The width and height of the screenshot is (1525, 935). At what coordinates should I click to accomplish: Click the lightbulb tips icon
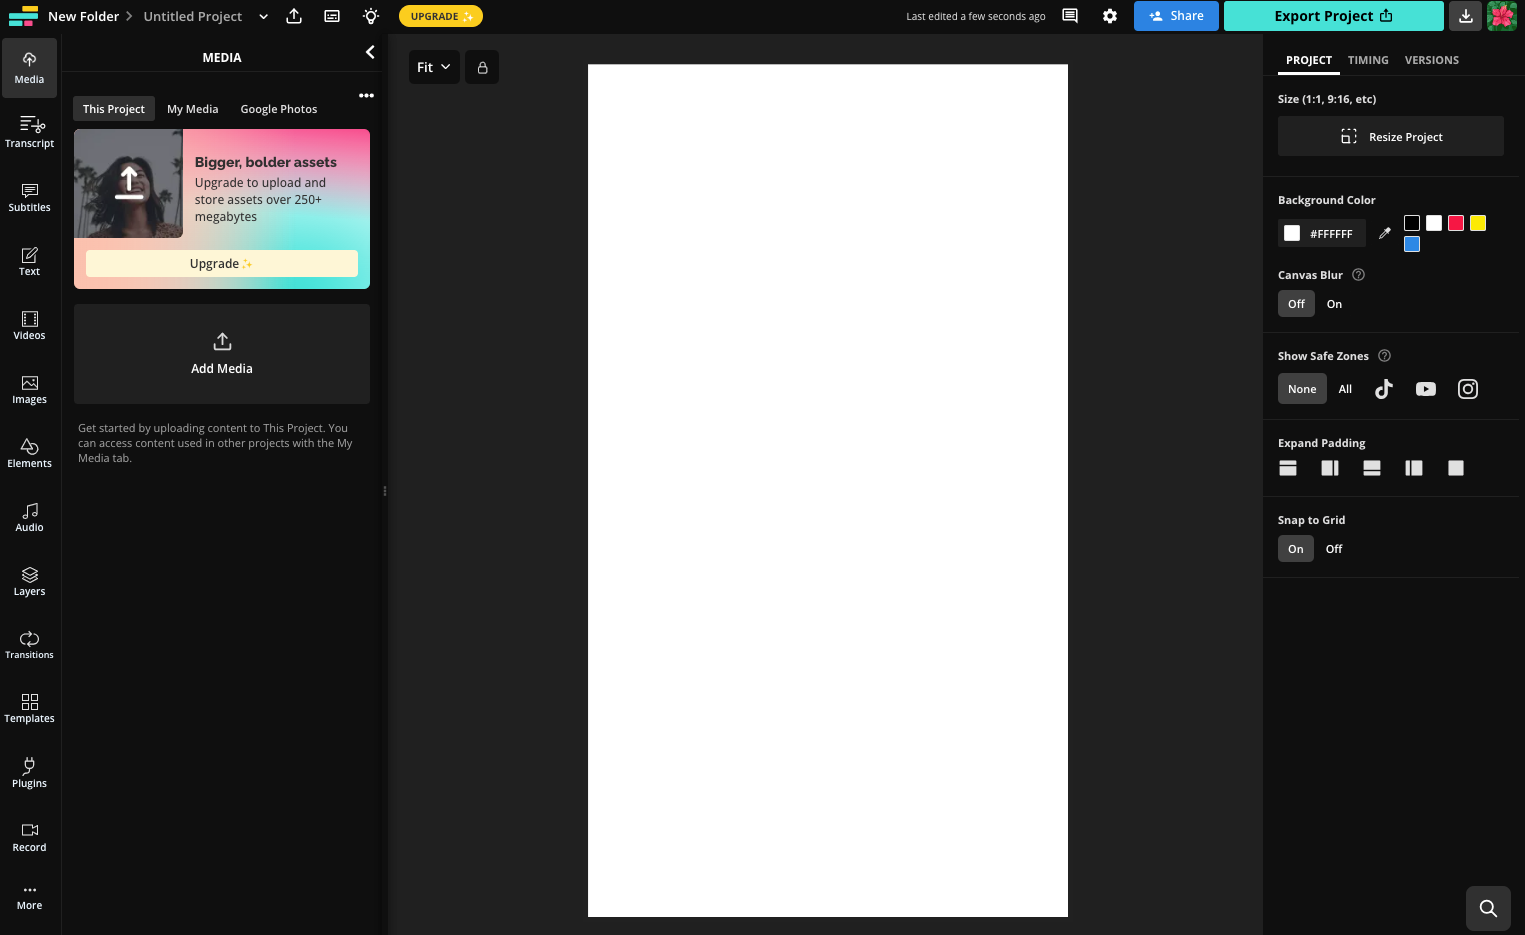click(371, 16)
